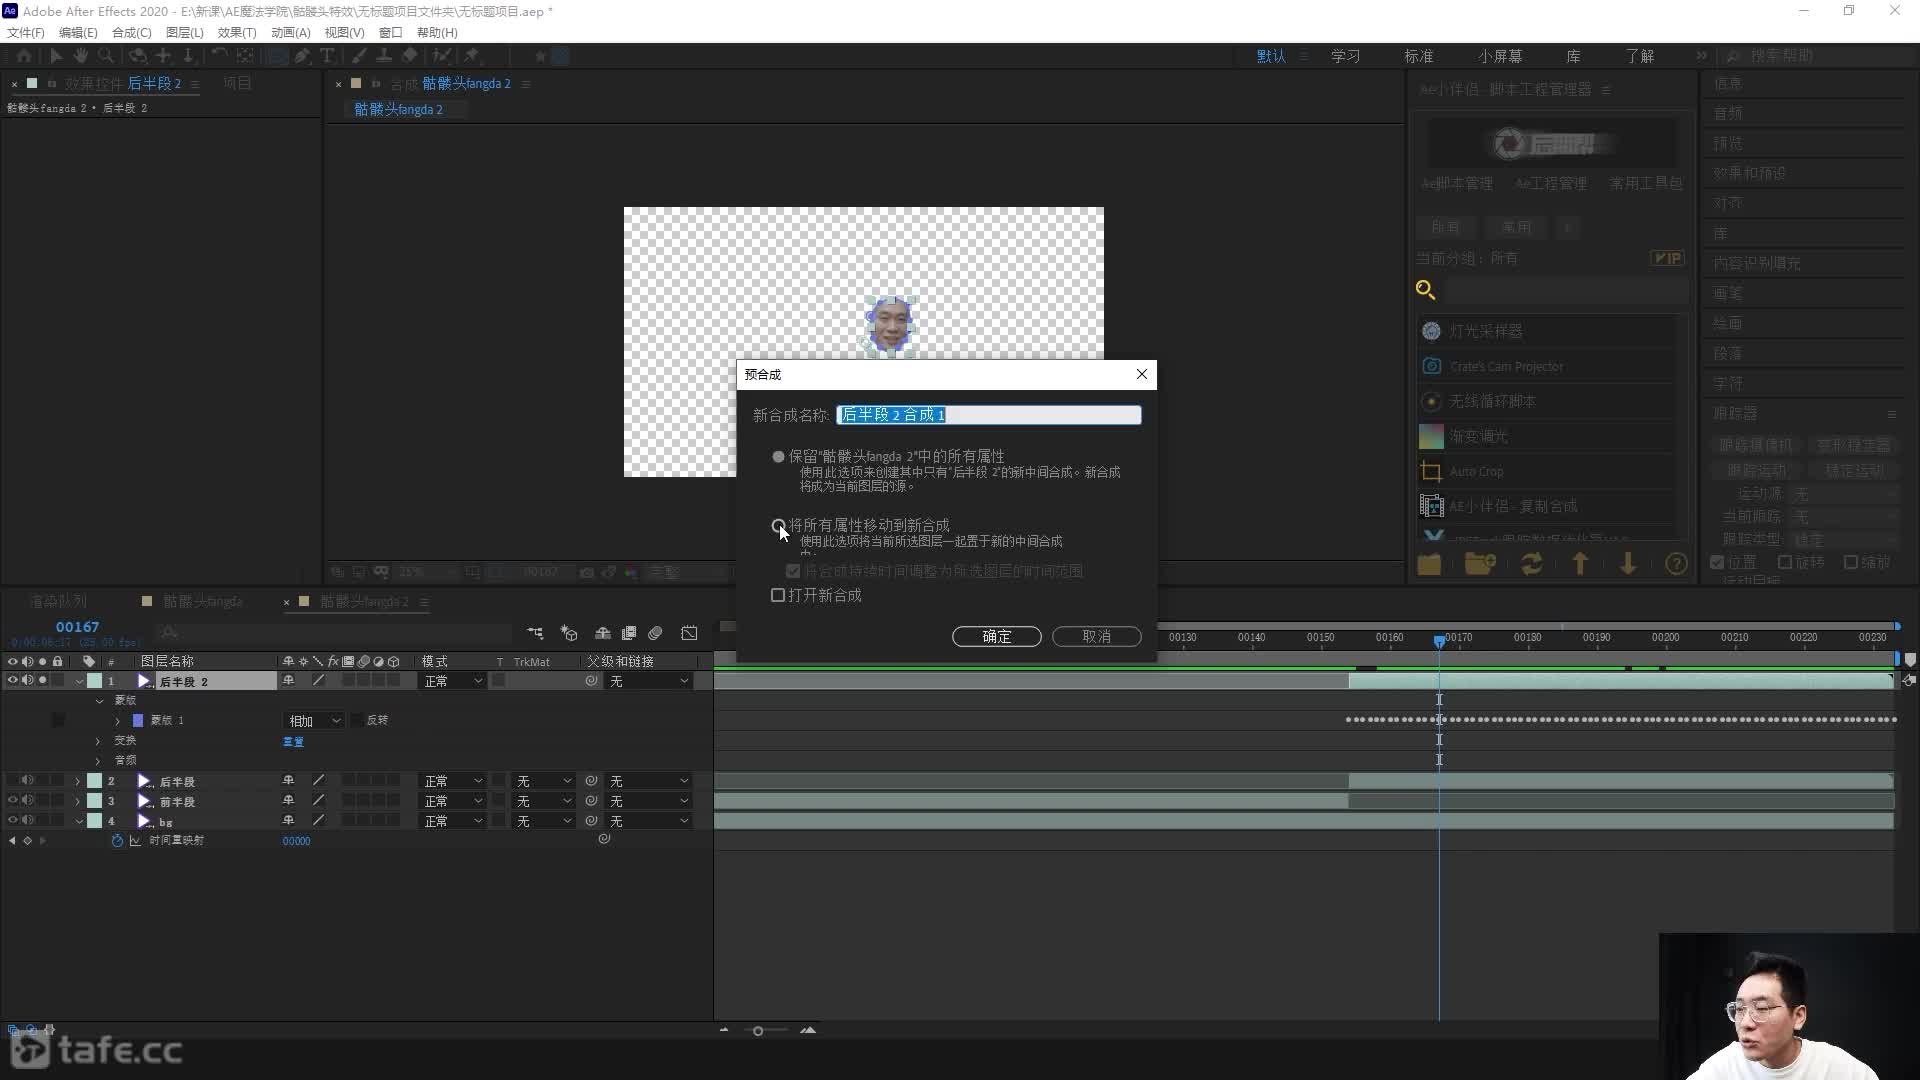Image resolution: width=1920 pixels, height=1080 pixels.
Task: Toggle the tracker 旋转 checkbox
Action: (x=1785, y=562)
